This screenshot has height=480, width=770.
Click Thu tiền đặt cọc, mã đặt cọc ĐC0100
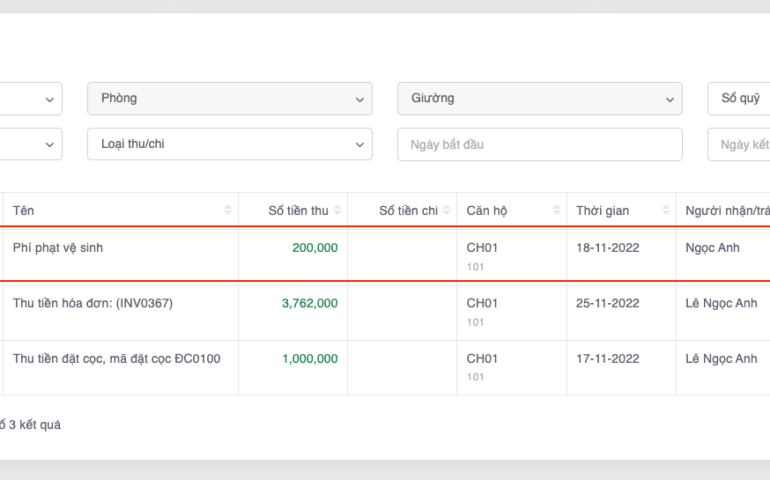116,358
